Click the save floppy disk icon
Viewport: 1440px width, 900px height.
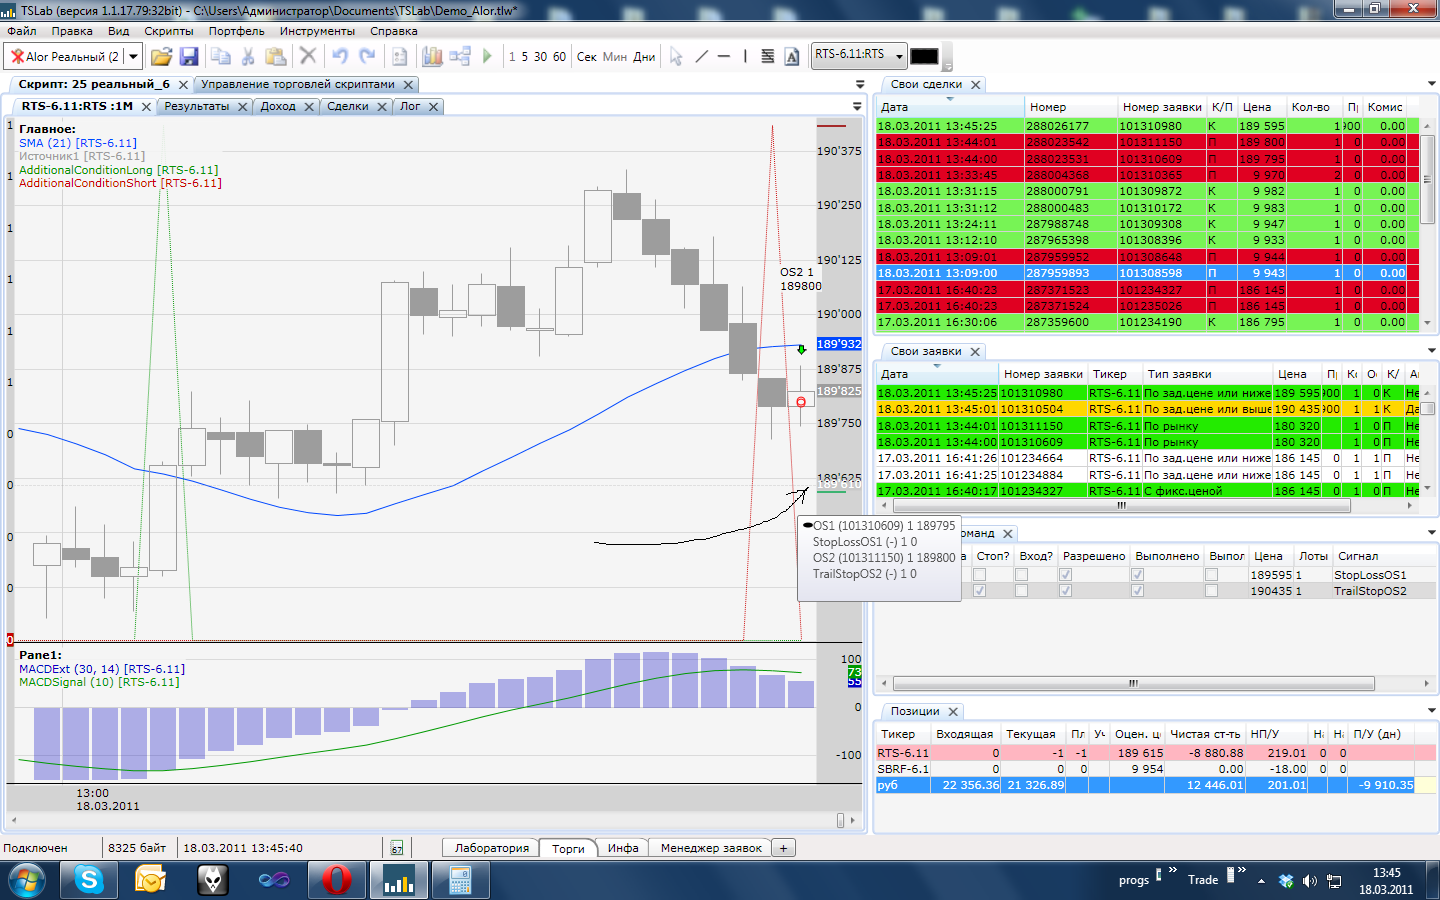tap(189, 56)
